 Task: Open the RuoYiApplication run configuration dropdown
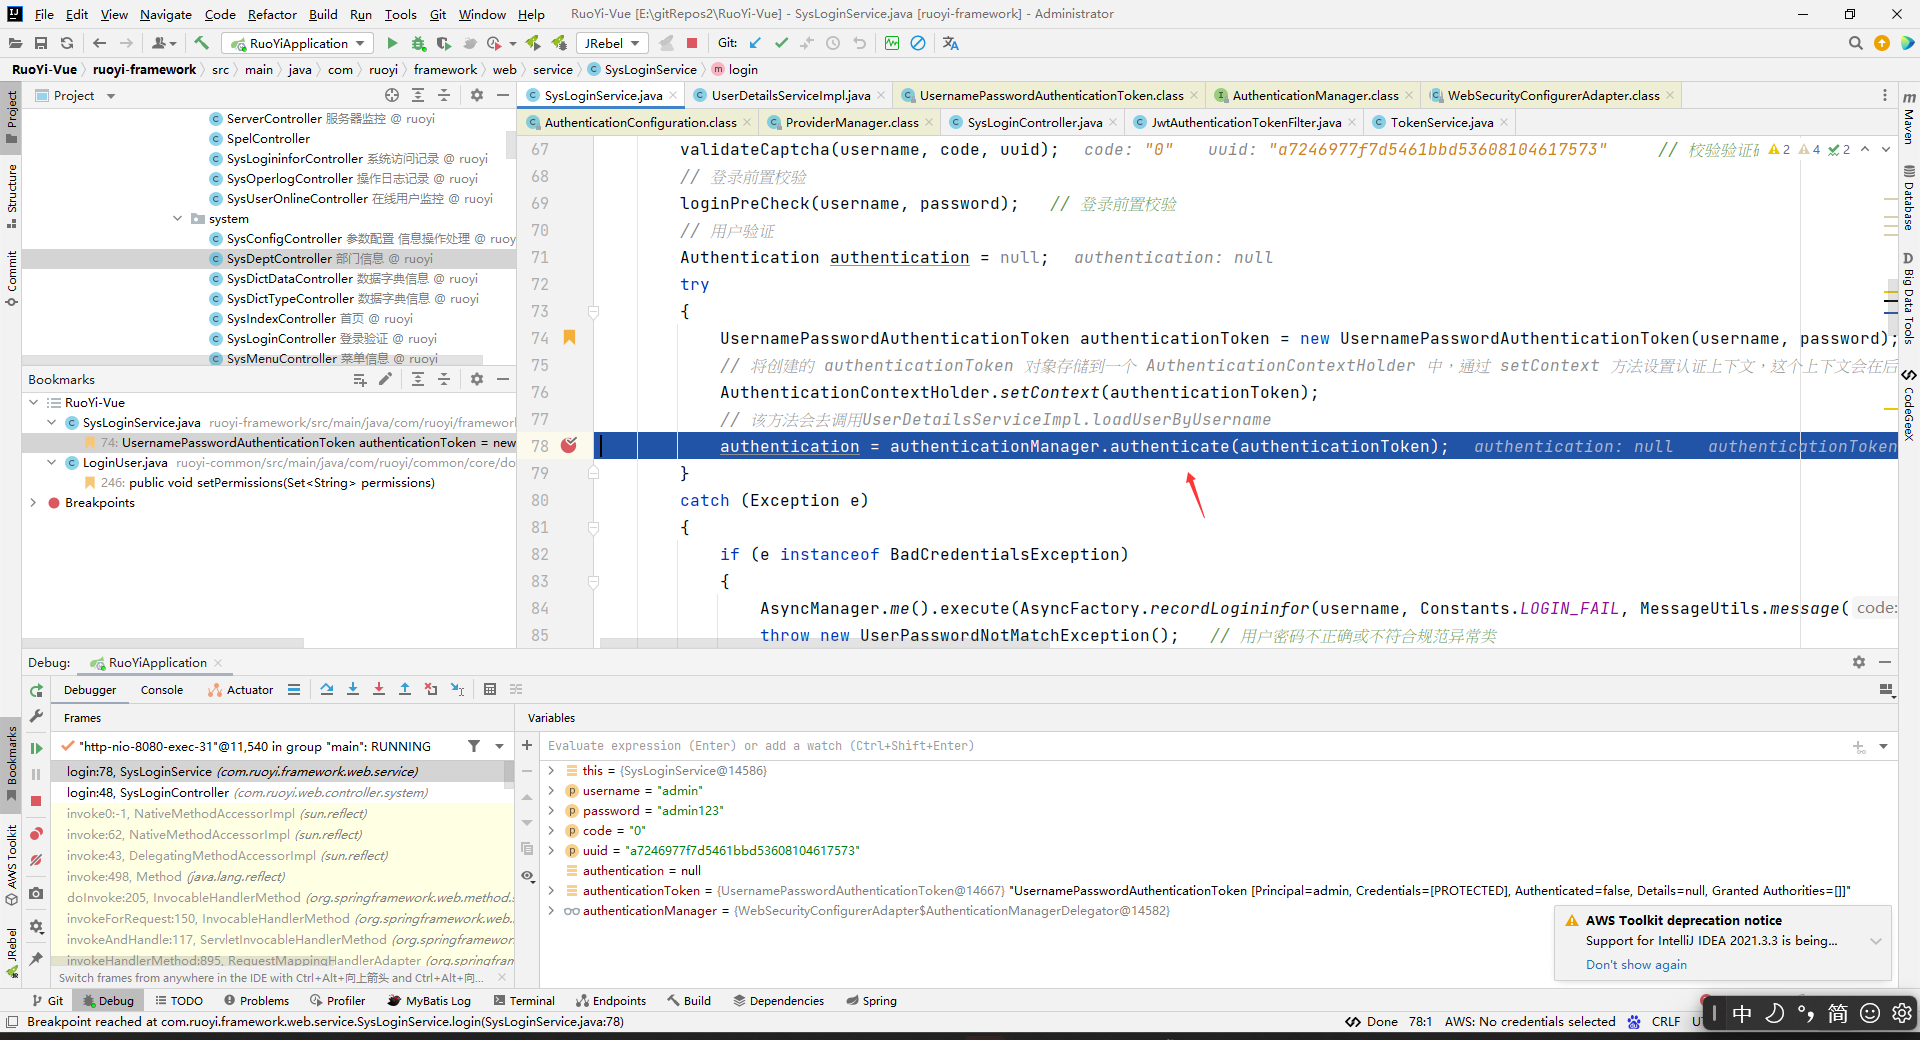pos(298,43)
